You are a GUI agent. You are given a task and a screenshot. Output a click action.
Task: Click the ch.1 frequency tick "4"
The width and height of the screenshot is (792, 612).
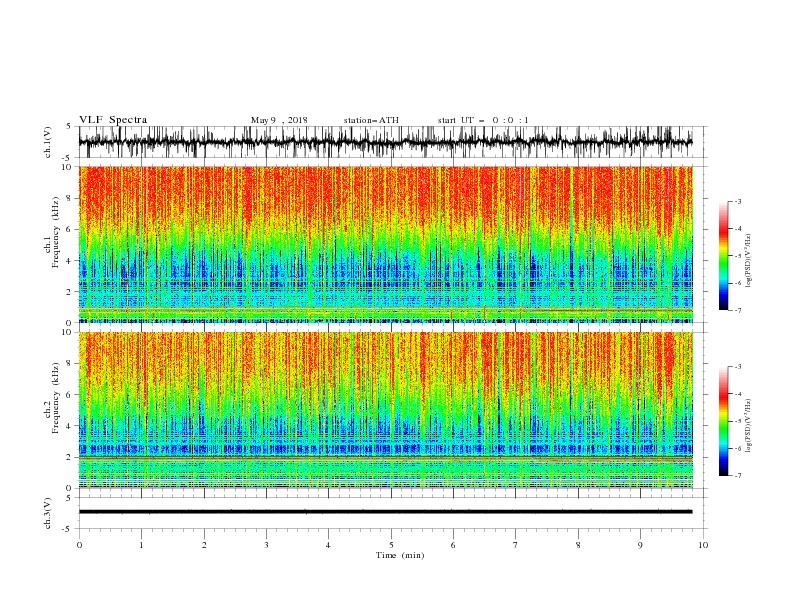[69, 261]
